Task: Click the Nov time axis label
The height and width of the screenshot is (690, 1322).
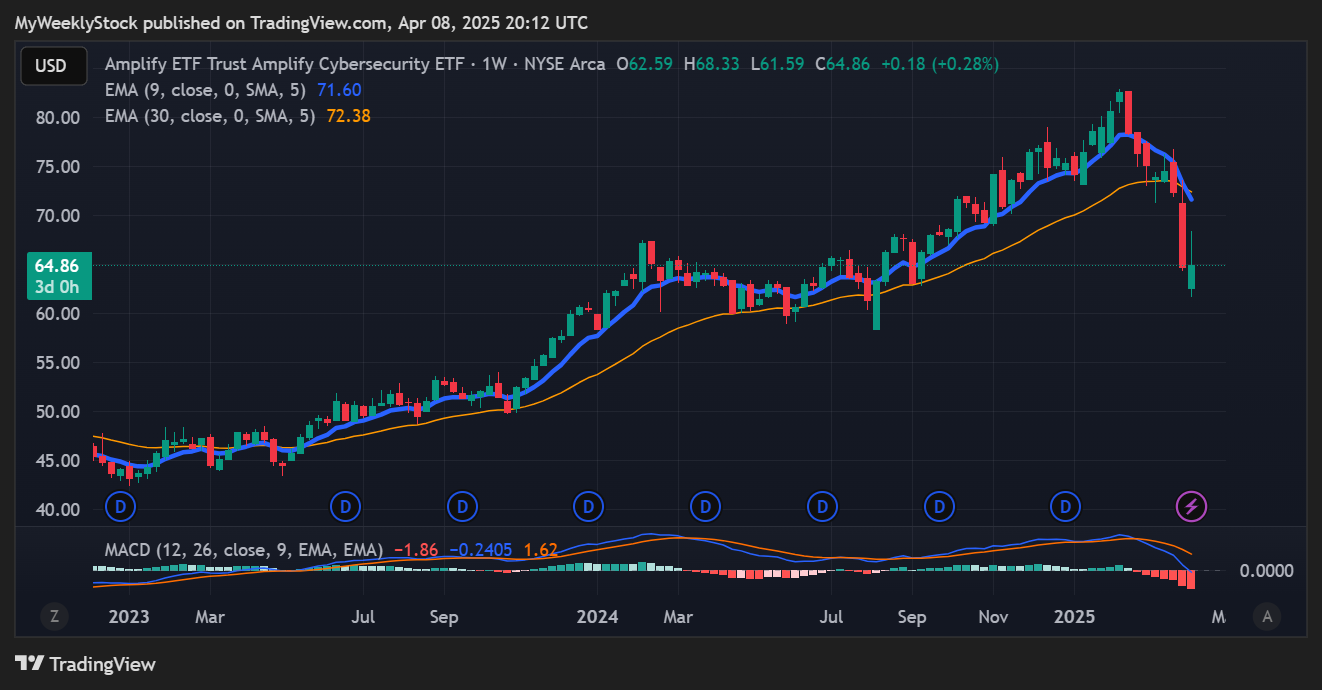Action: click(x=992, y=617)
